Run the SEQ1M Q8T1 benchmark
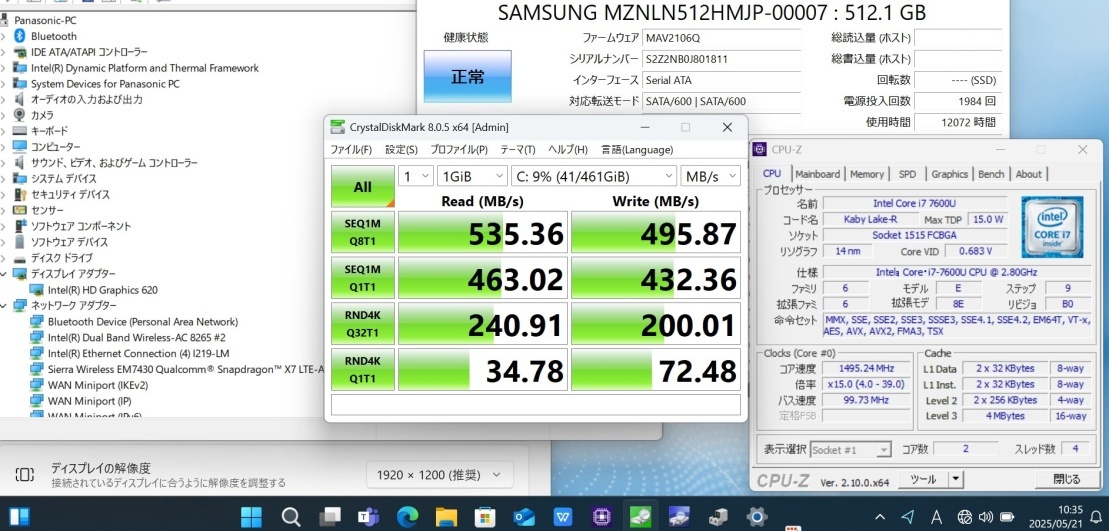The image size is (1109, 531). click(363, 232)
